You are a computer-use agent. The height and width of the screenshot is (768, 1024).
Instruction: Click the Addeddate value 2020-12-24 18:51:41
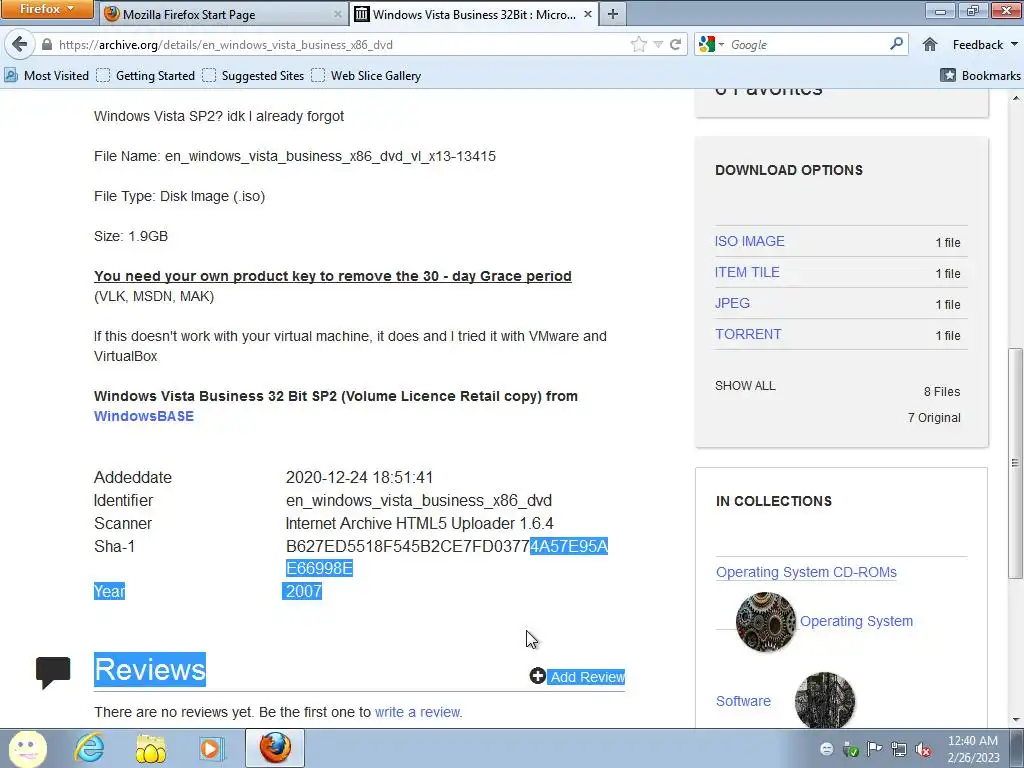tap(359, 477)
